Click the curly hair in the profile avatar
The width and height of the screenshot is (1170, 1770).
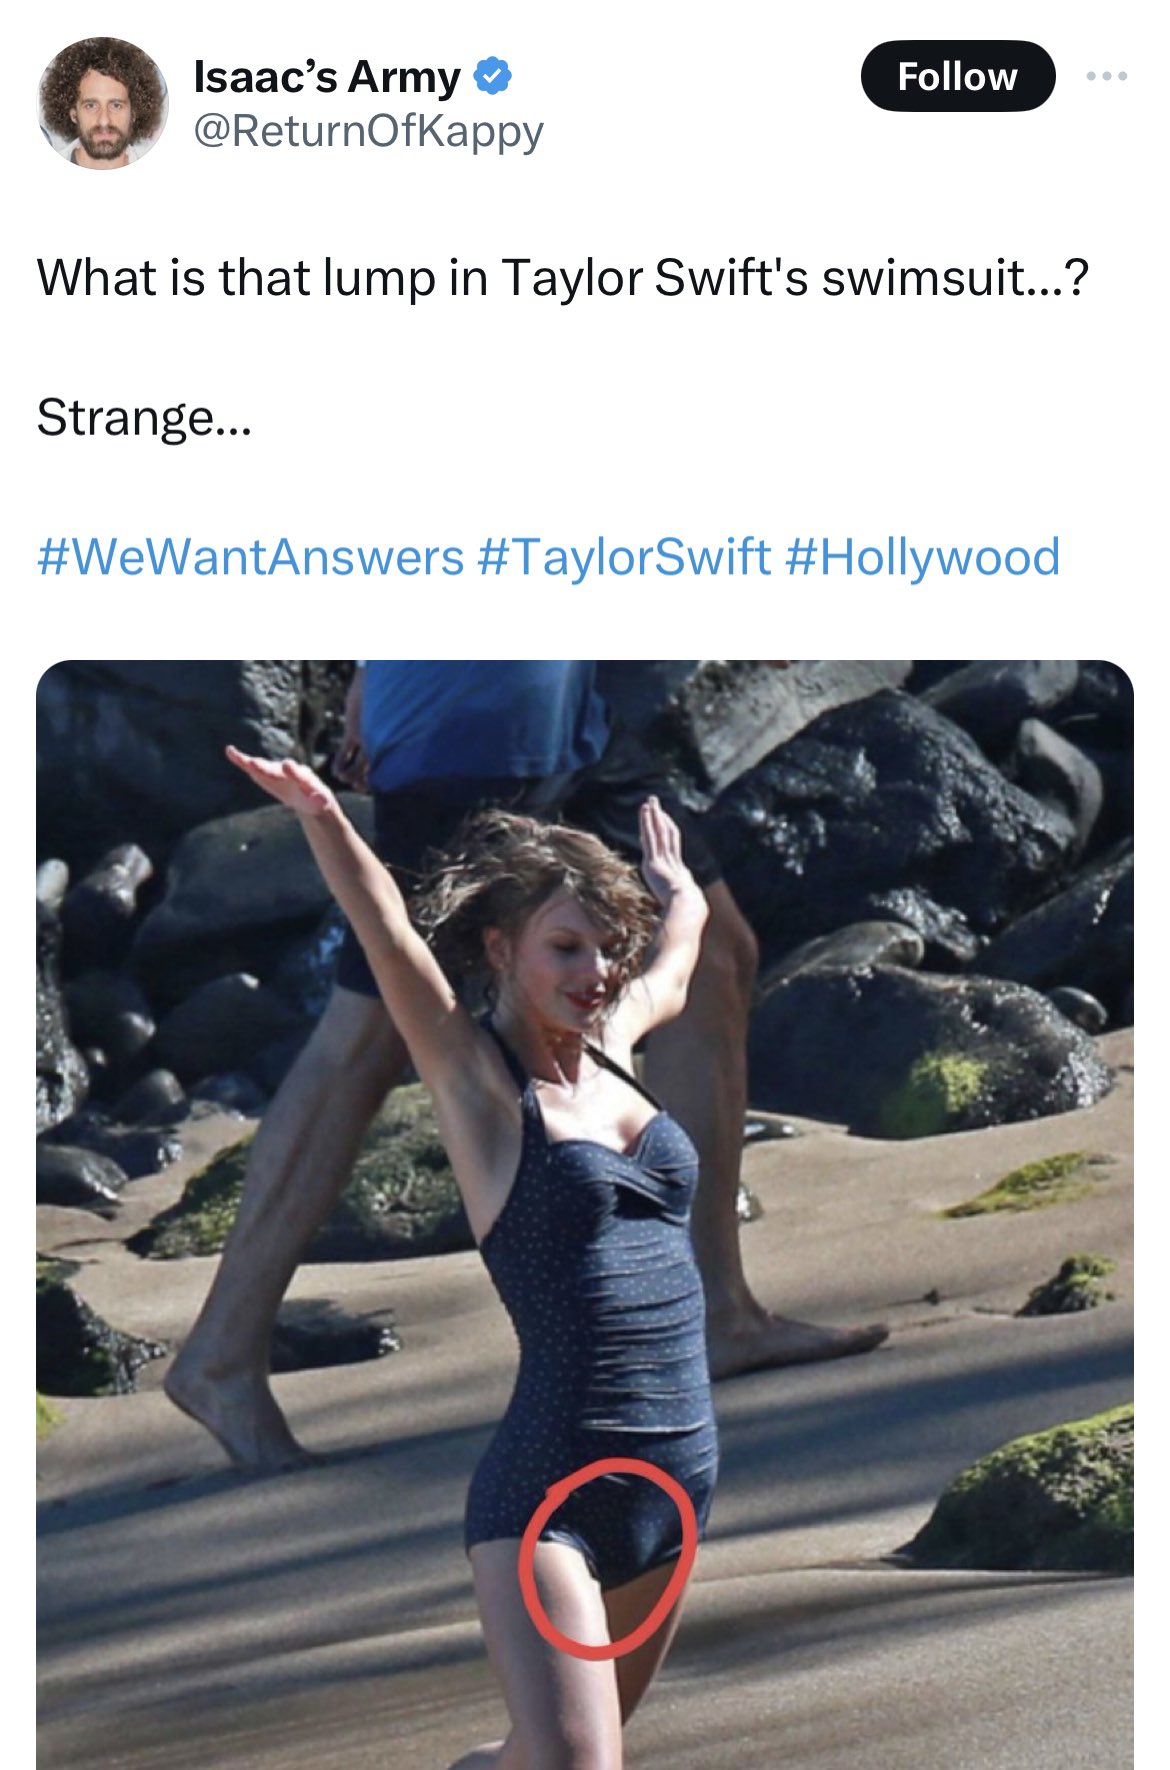[x=103, y=68]
